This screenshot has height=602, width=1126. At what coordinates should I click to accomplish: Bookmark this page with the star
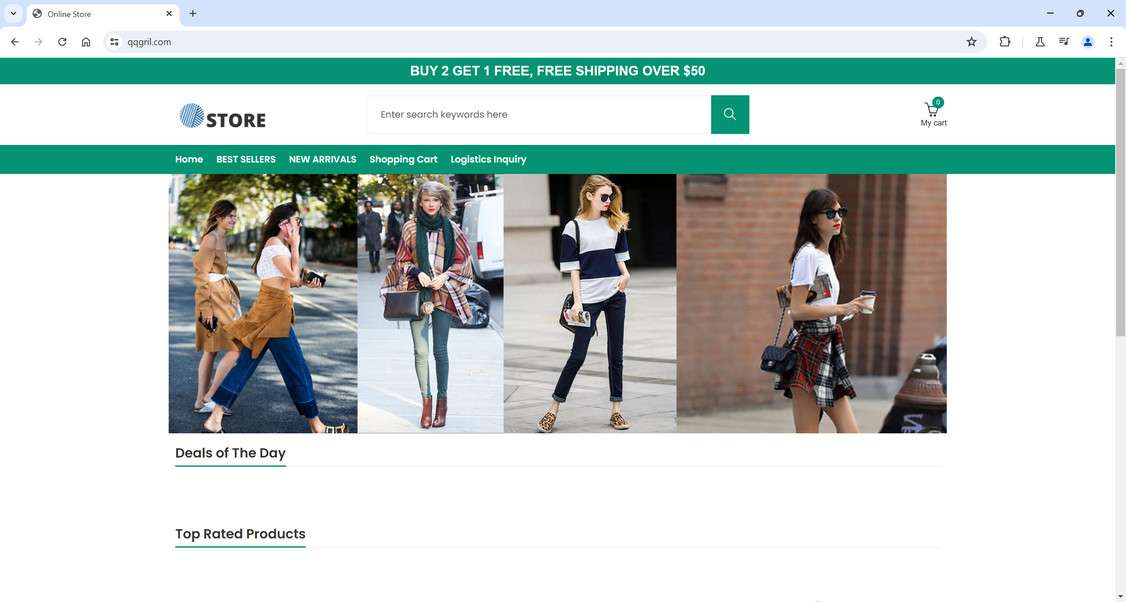pyautogui.click(x=972, y=42)
